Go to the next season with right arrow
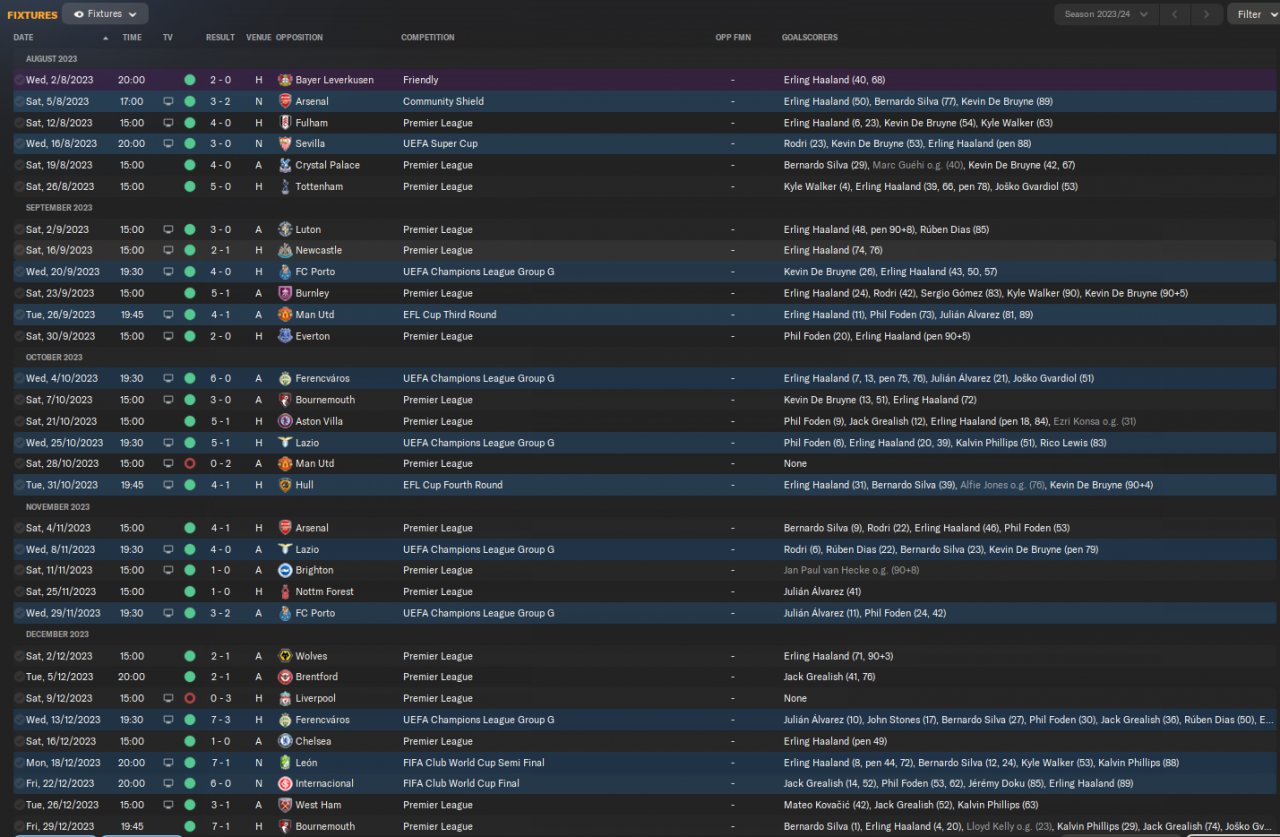 (1207, 14)
